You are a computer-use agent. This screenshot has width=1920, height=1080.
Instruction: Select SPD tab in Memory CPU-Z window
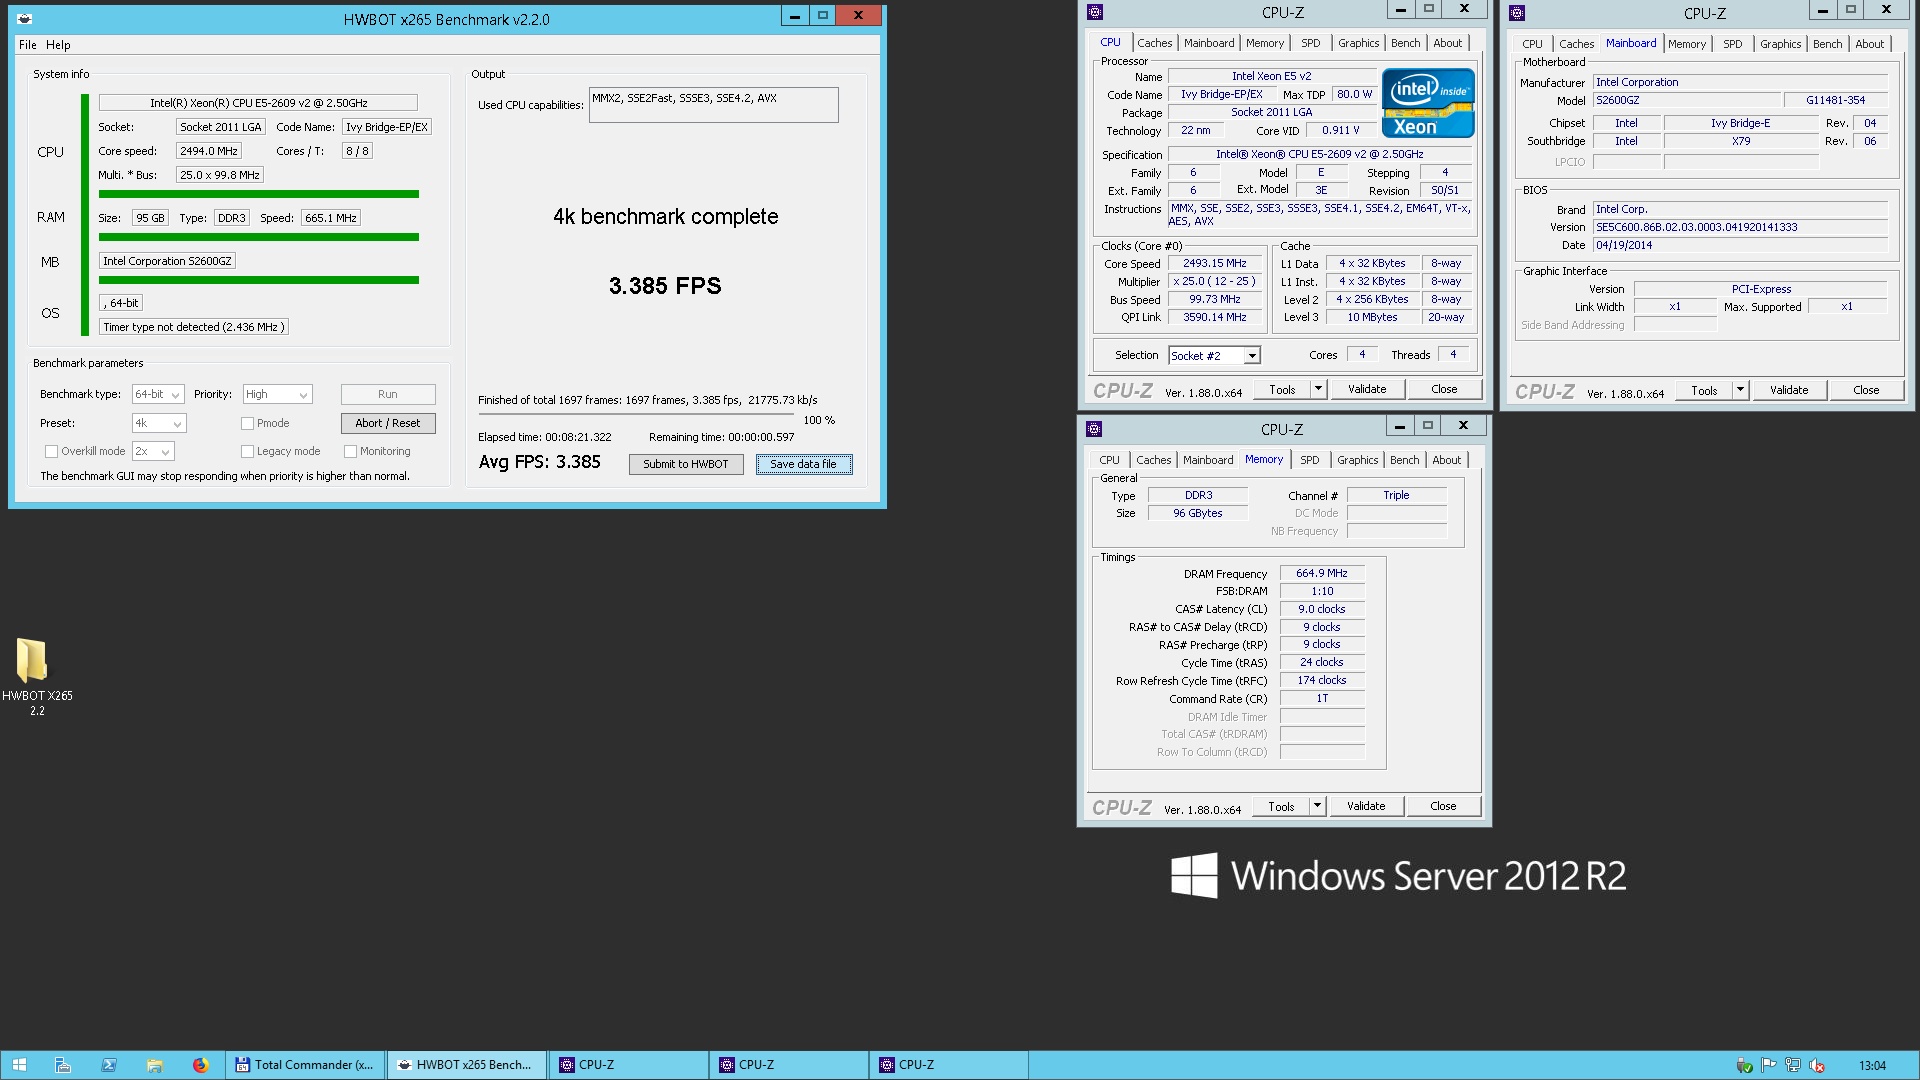[x=1309, y=460]
